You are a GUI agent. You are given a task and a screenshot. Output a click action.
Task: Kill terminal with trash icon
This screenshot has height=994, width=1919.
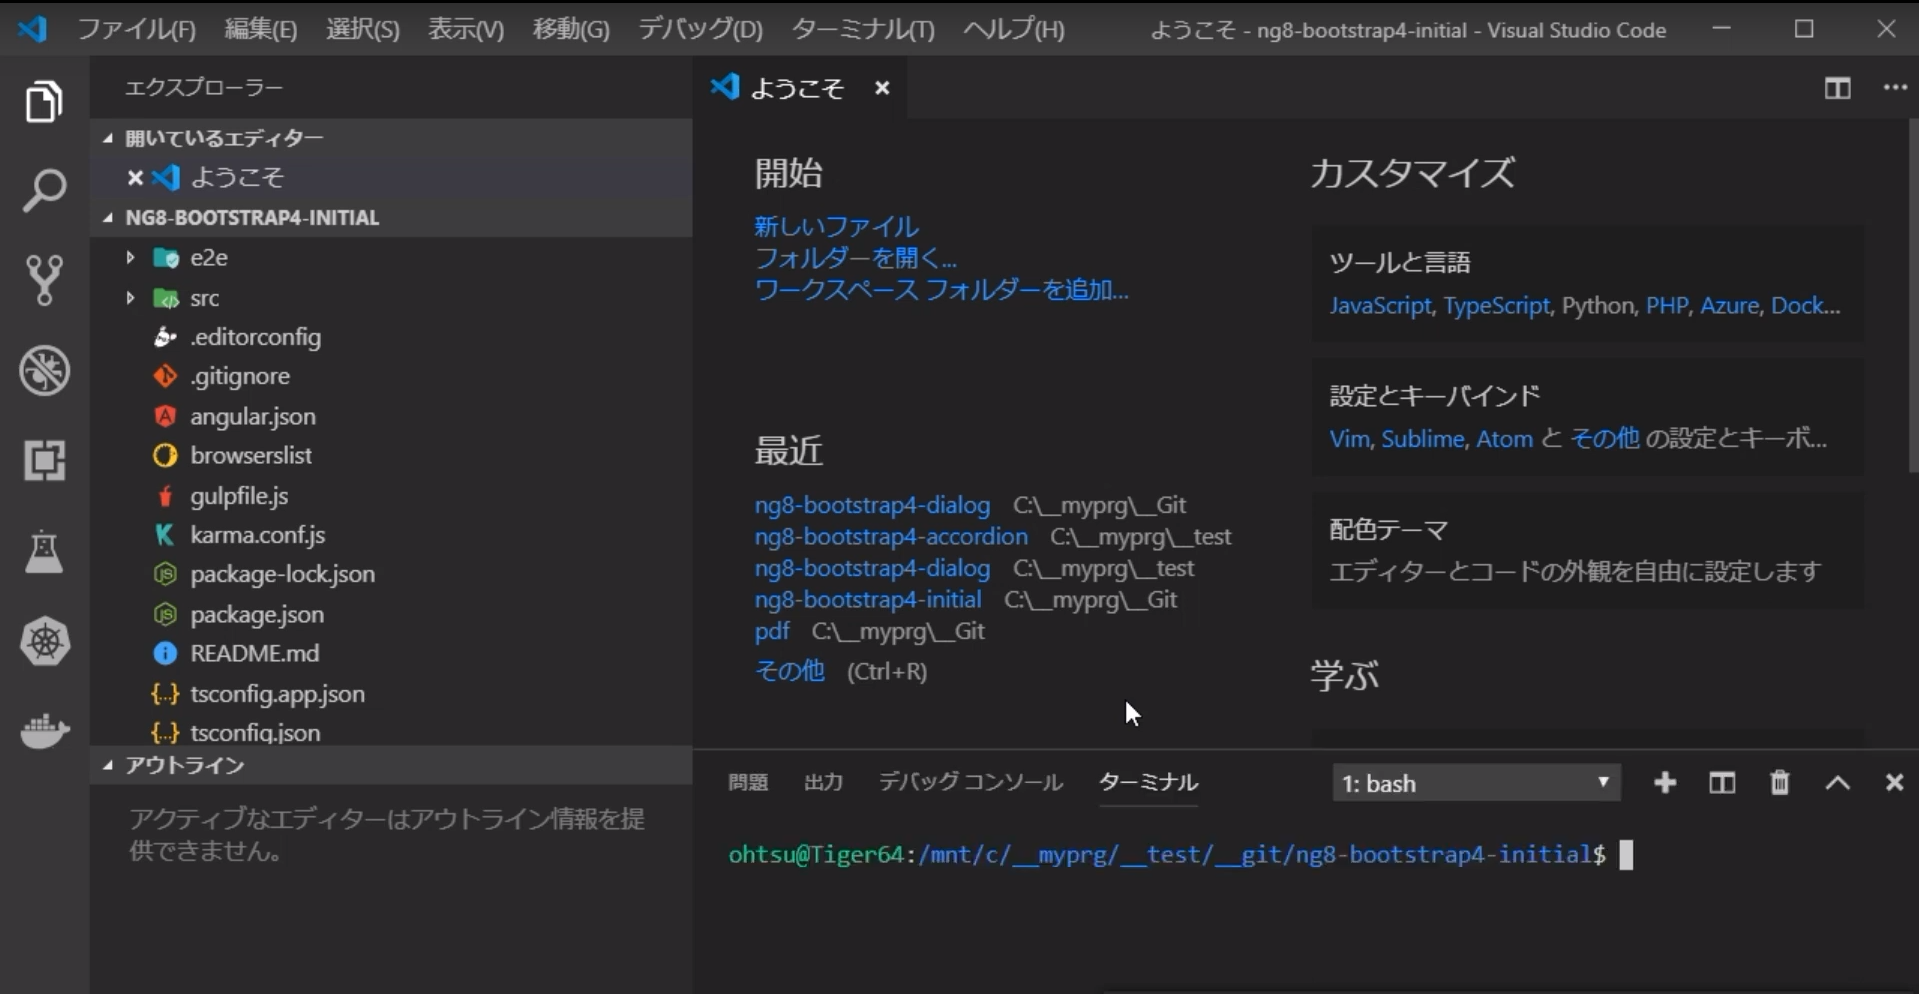point(1780,783)
